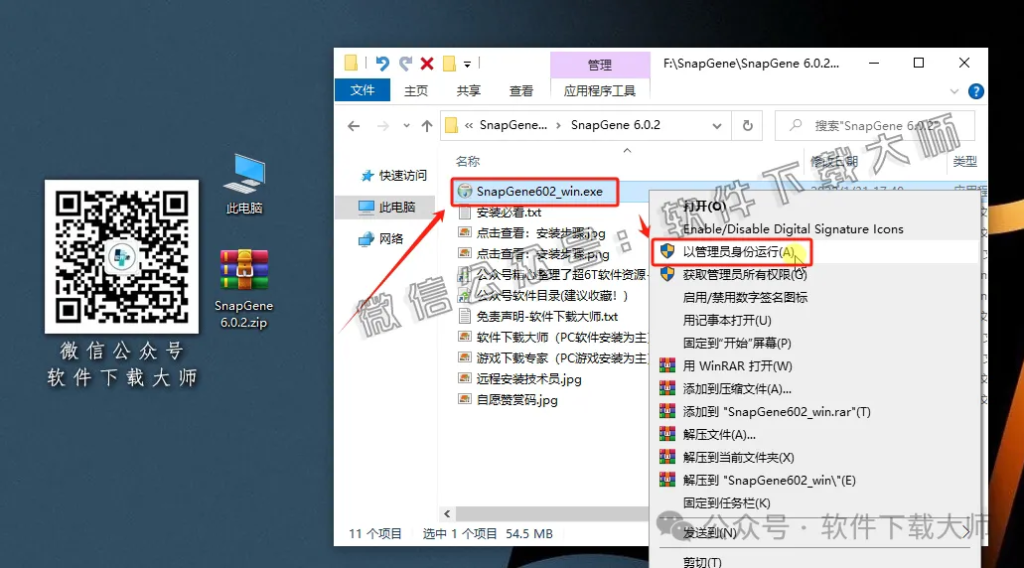Choose 解压文件(A)... in the context menu

pyautogui.click(x=719, y=435)
